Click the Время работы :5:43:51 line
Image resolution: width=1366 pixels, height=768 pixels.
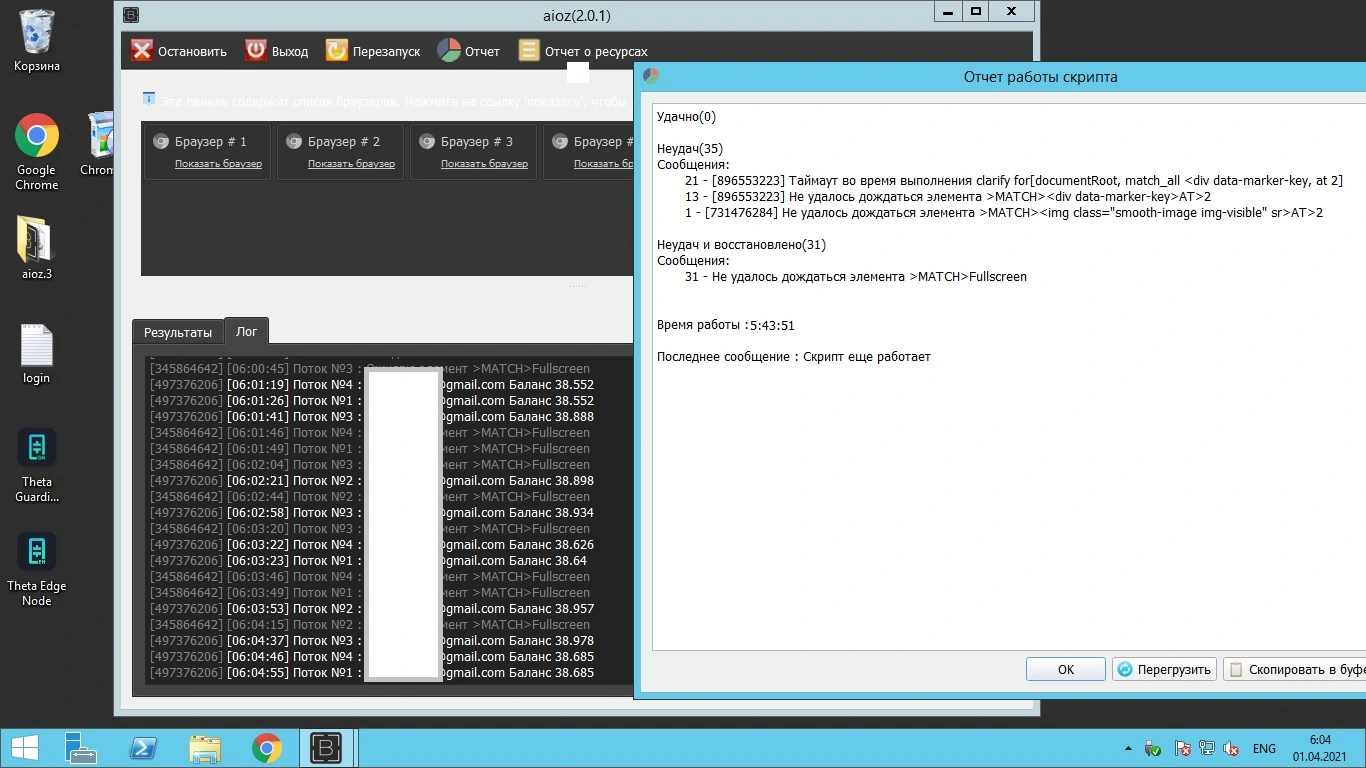coord(726,325)
